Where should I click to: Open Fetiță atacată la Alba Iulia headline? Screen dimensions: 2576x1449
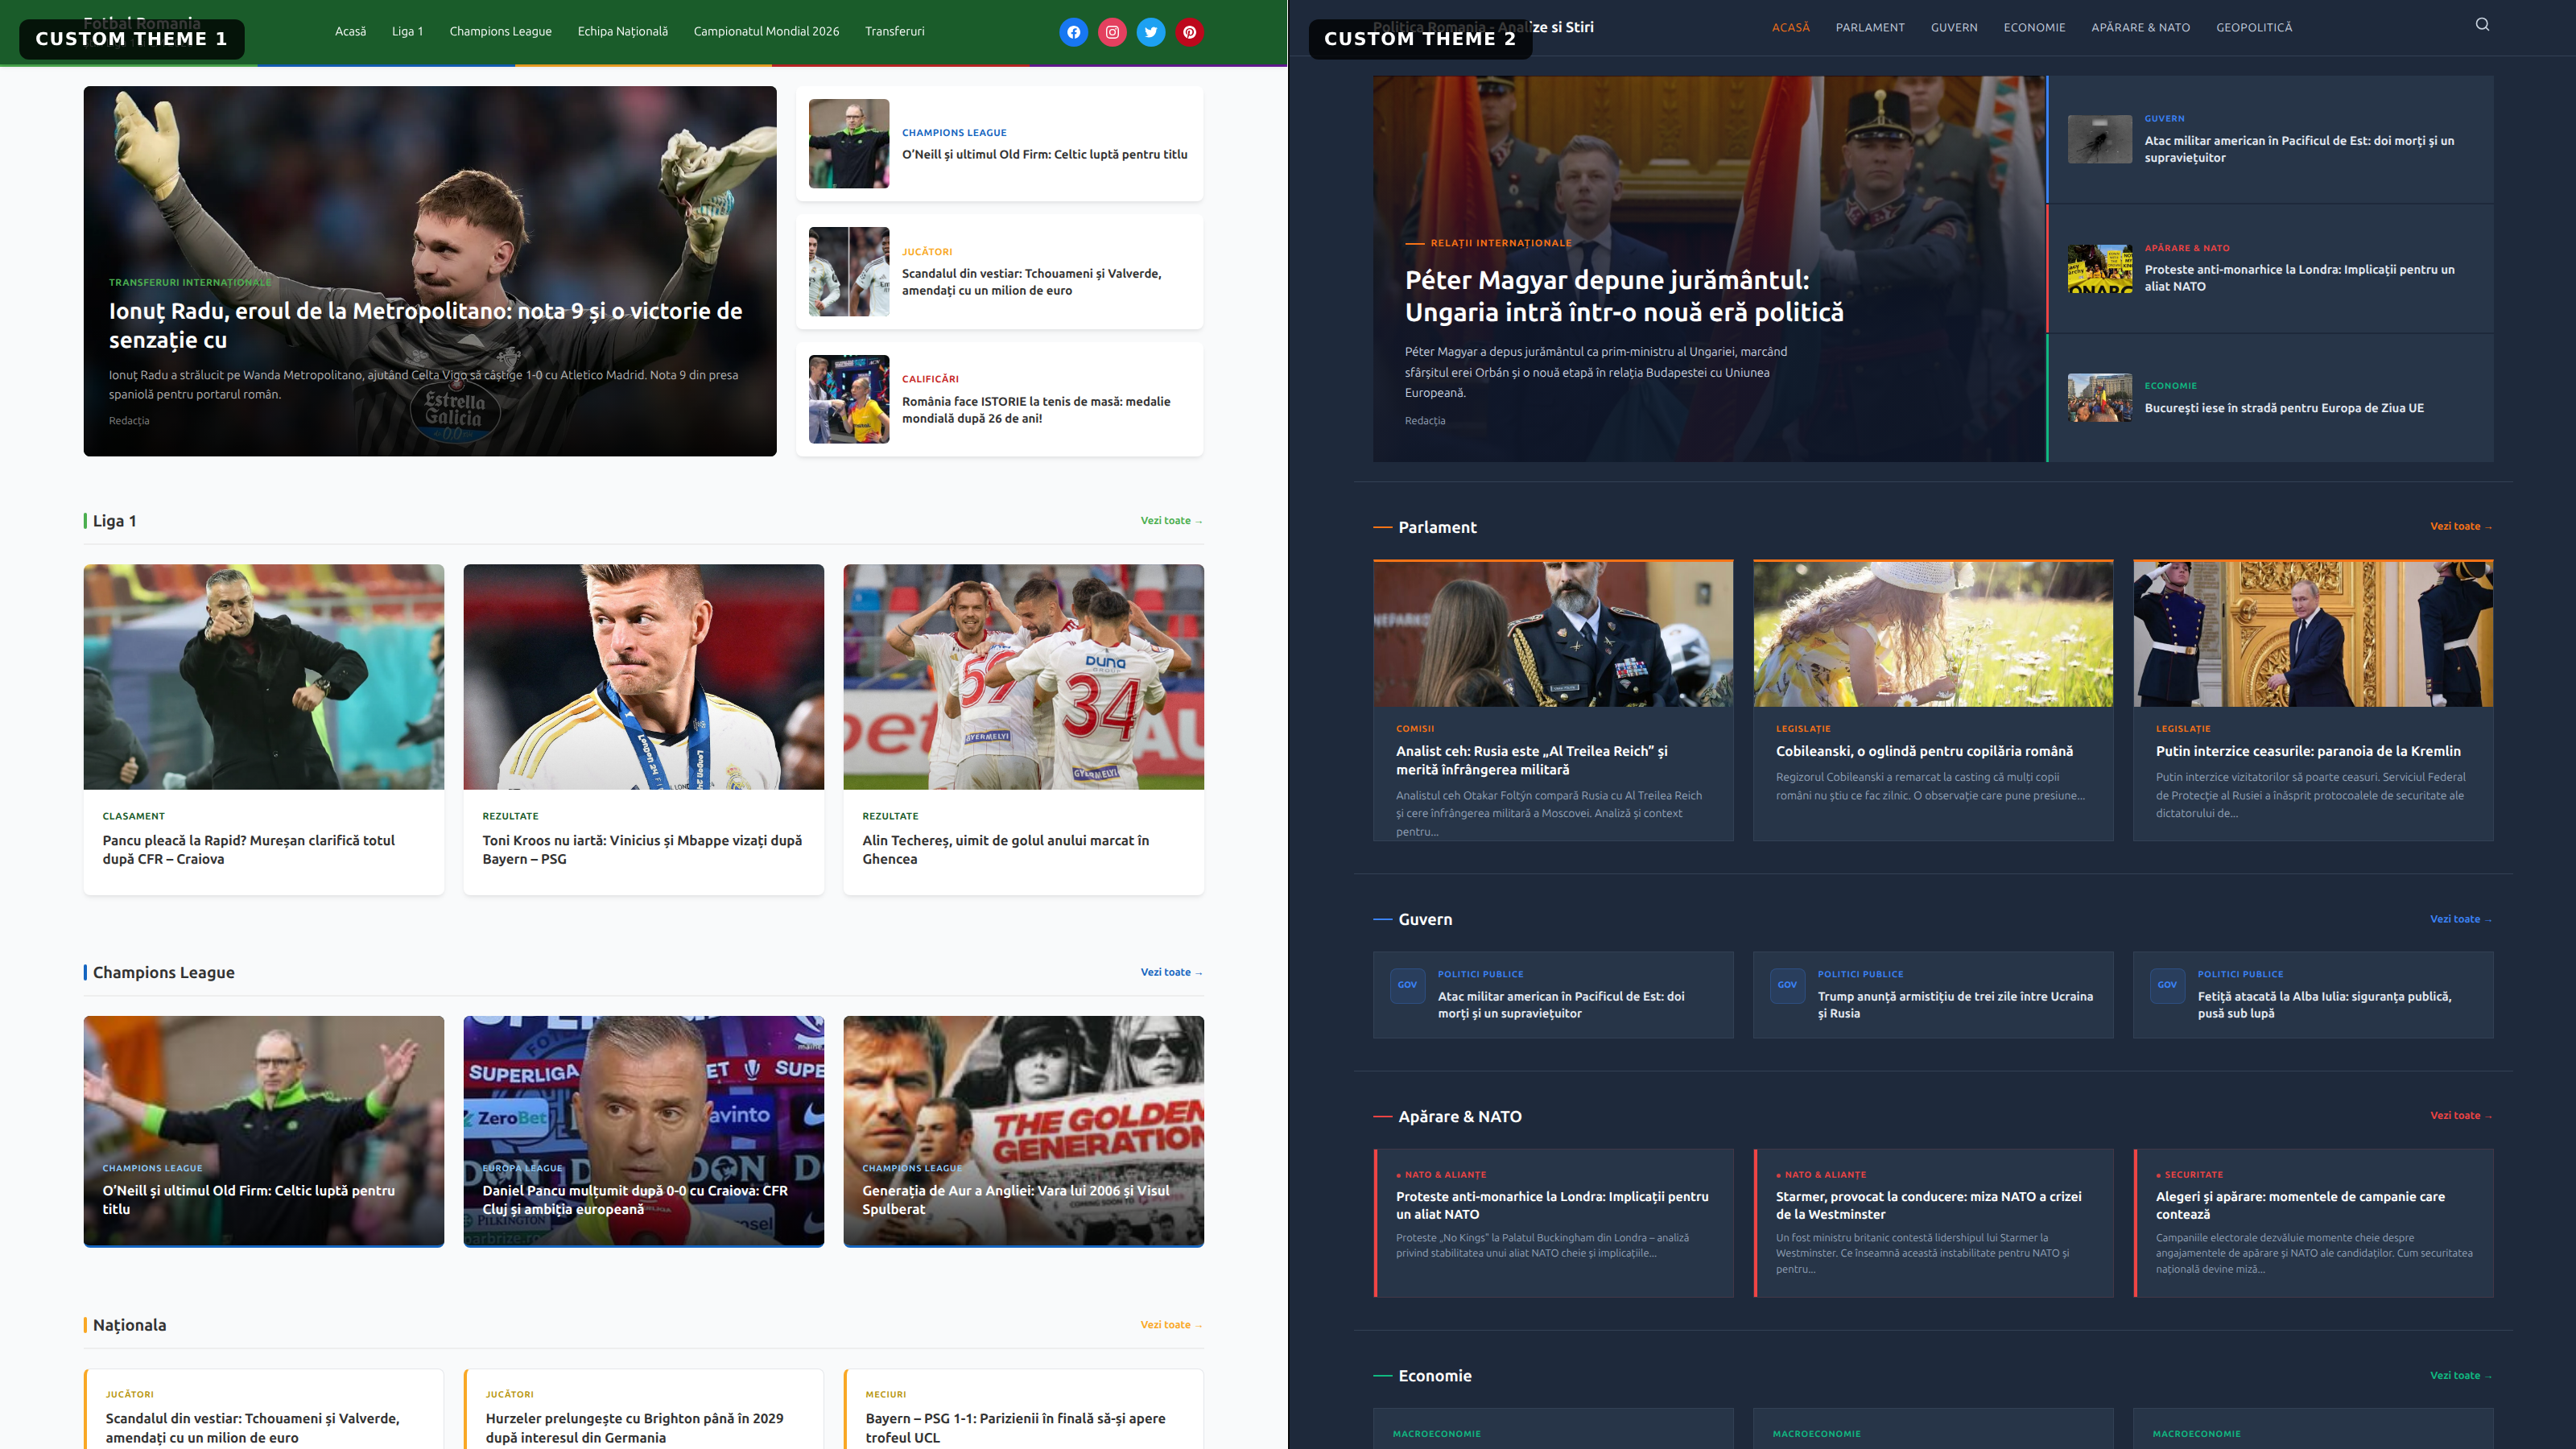tap(2324, 1004)
